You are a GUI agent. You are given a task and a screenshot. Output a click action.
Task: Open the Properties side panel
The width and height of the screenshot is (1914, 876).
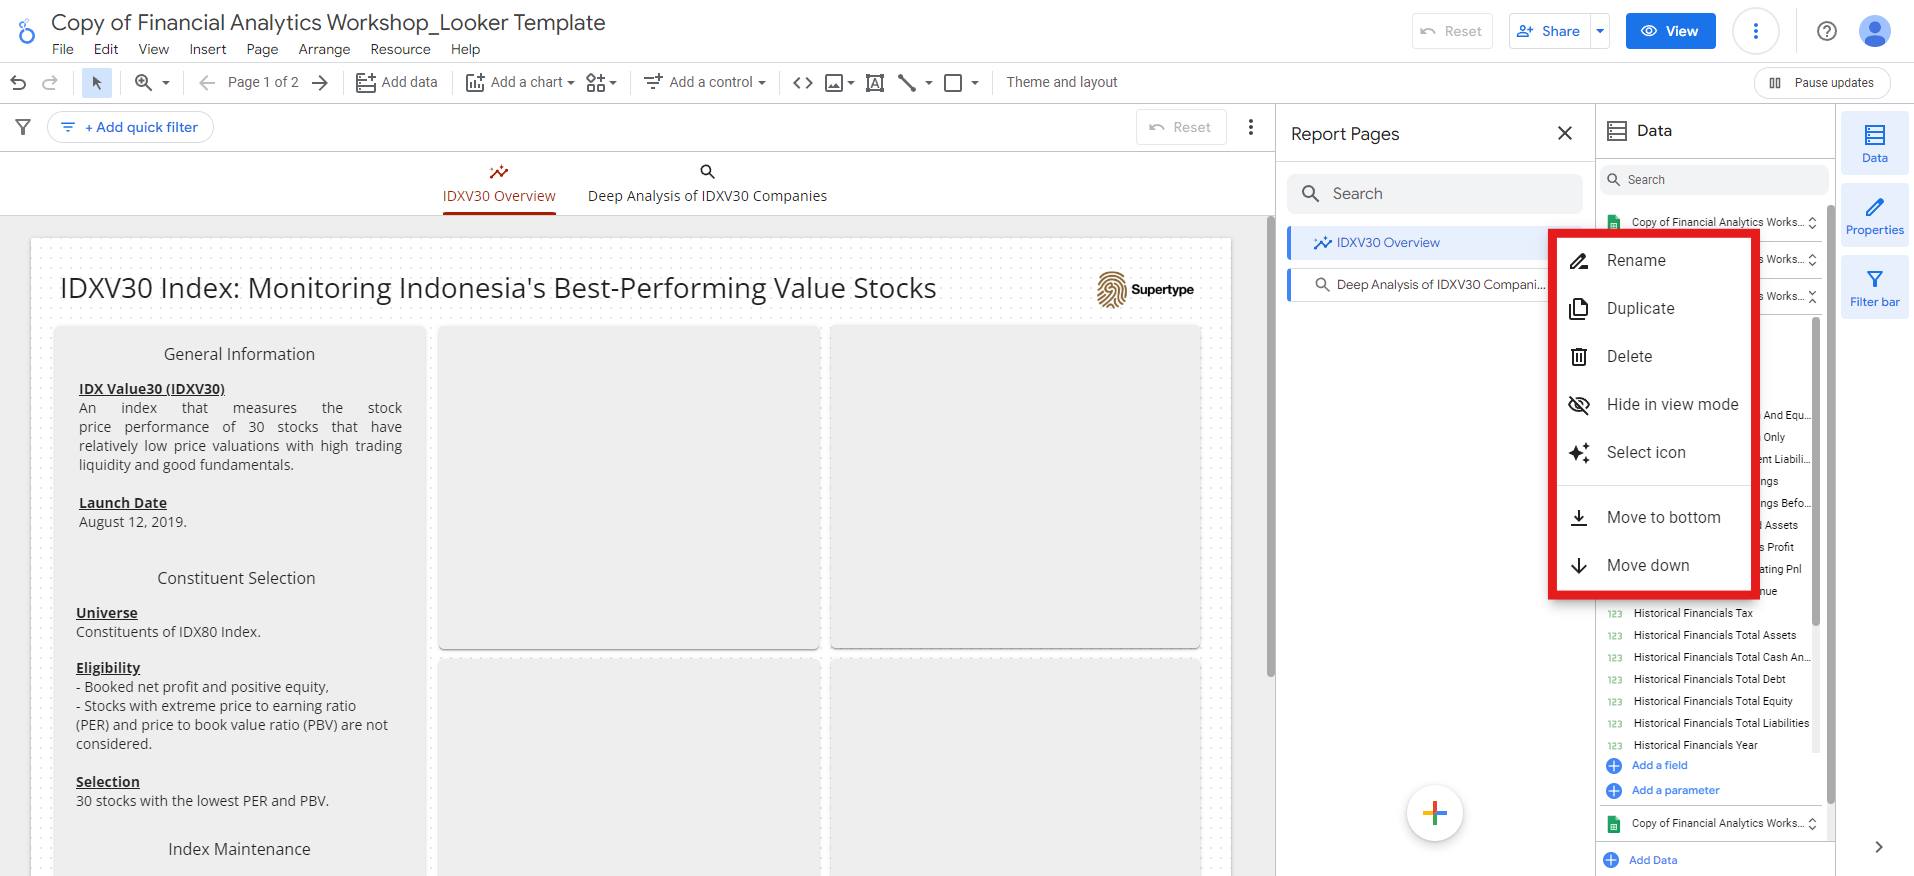[1874, 216]
